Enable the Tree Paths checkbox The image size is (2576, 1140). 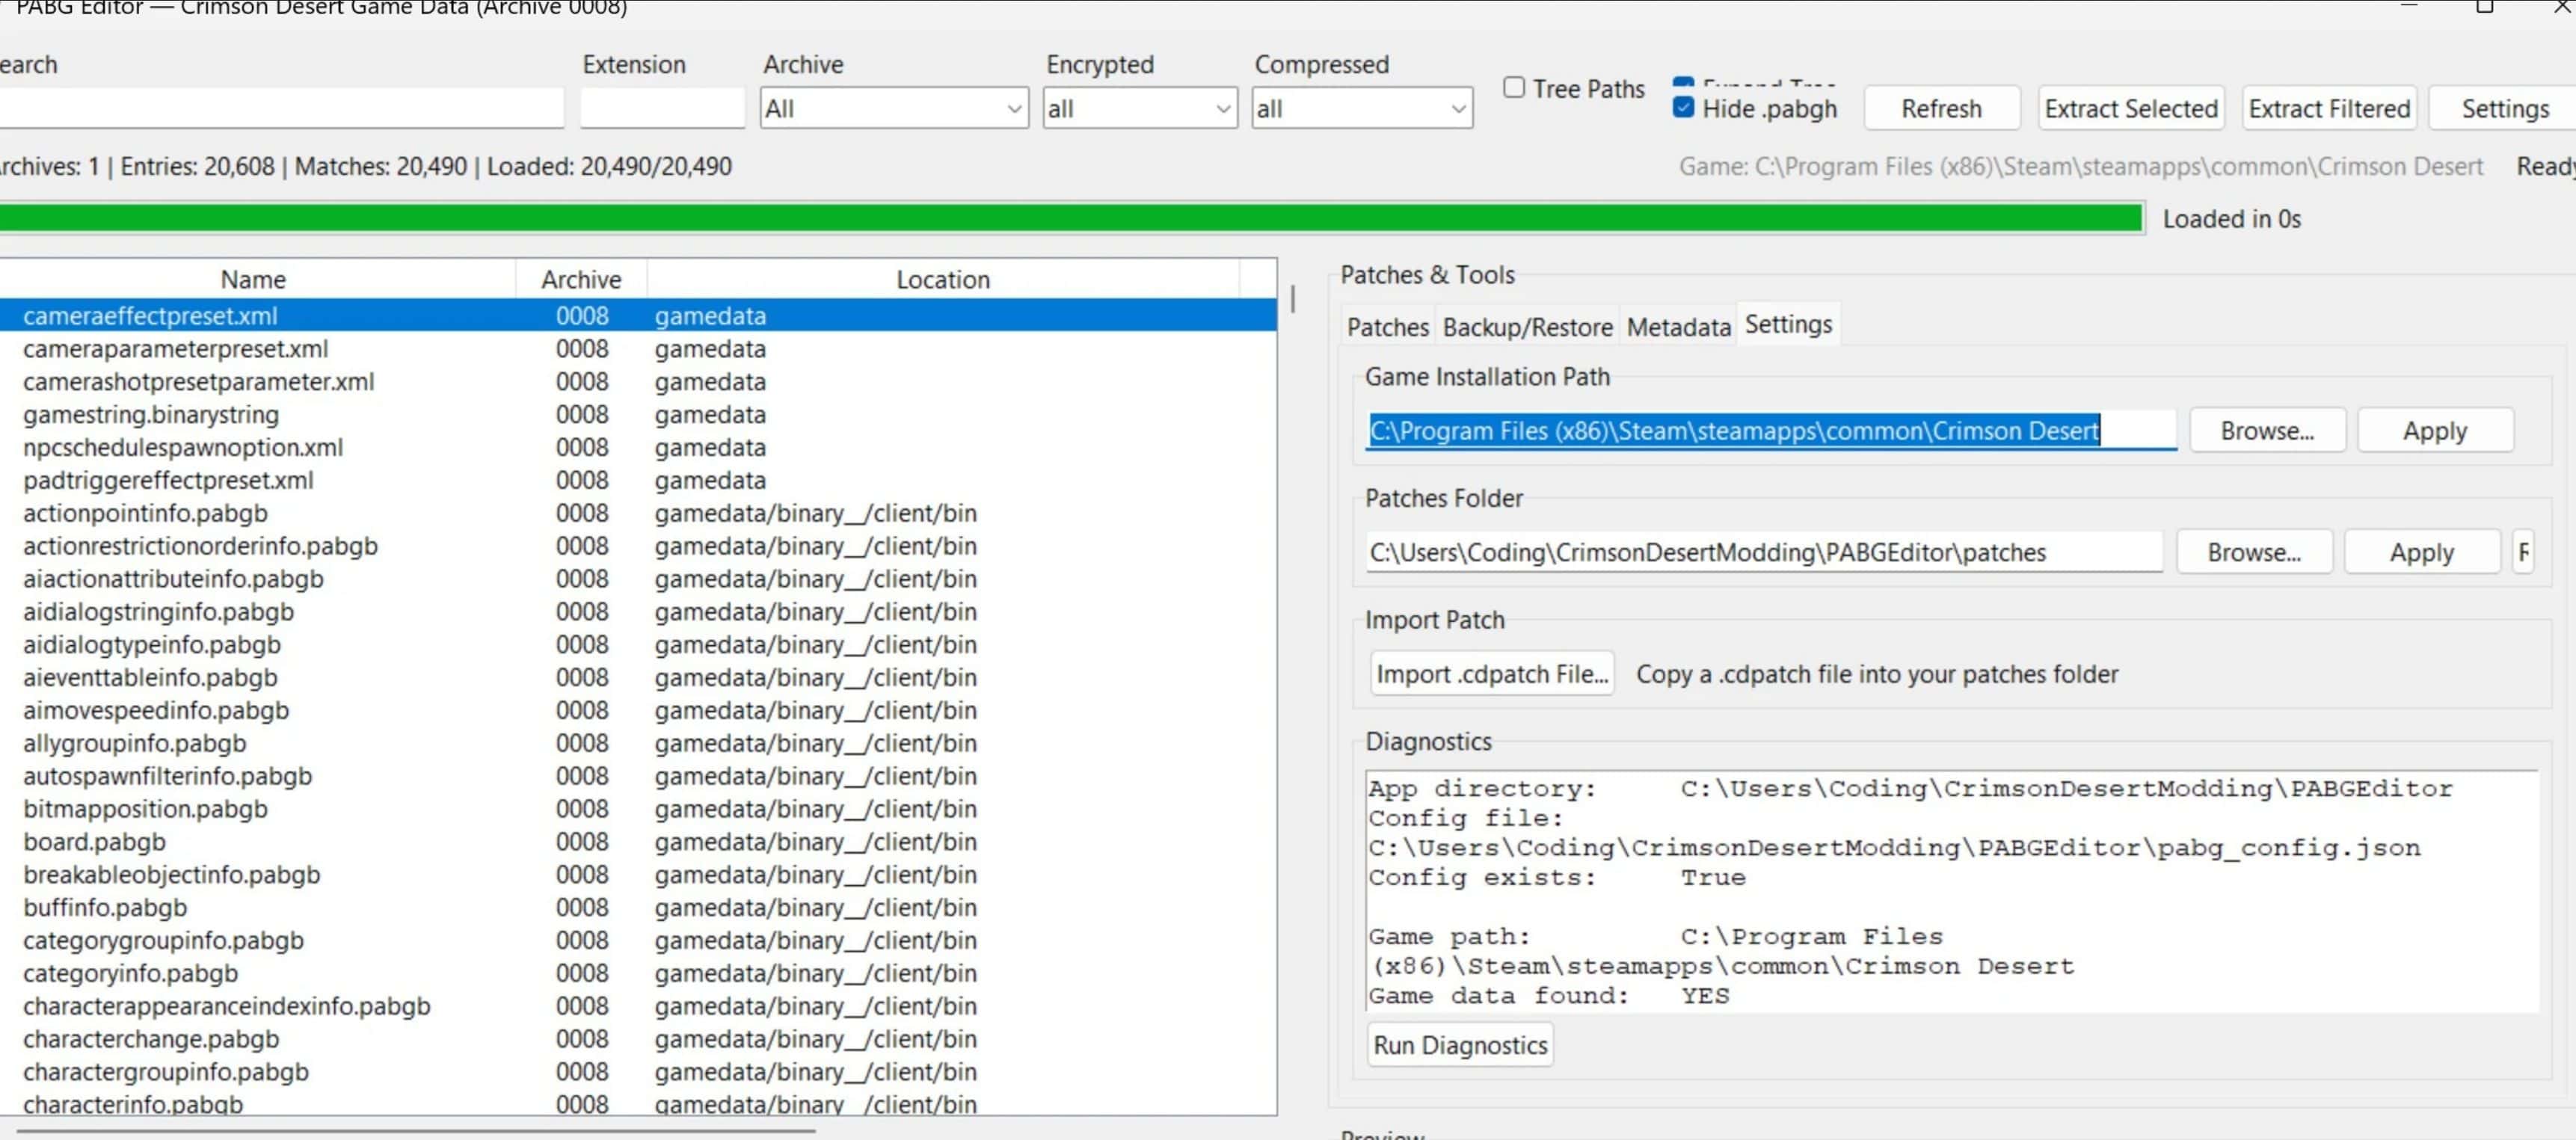point(1514,88)
